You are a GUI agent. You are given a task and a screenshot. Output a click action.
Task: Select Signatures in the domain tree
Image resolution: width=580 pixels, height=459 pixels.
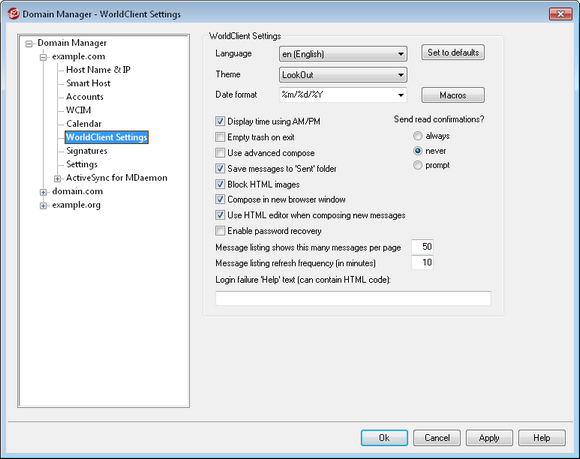(87, 151)
